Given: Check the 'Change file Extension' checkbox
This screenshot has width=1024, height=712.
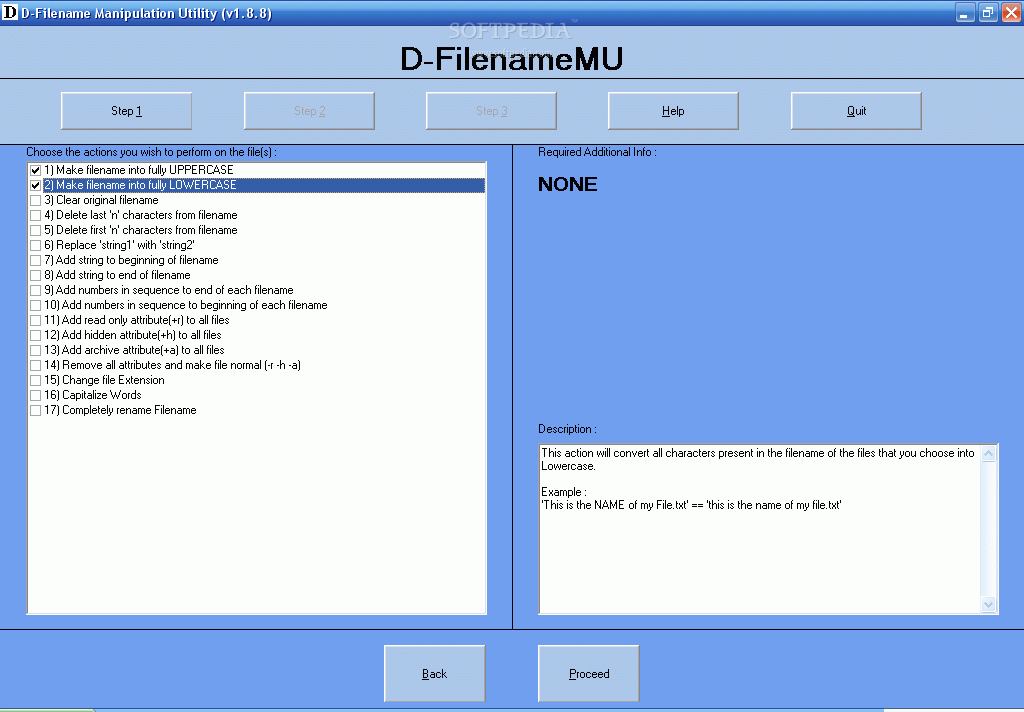Looking at the screenshot, I should pyautogui.click(x=35, y=381).
